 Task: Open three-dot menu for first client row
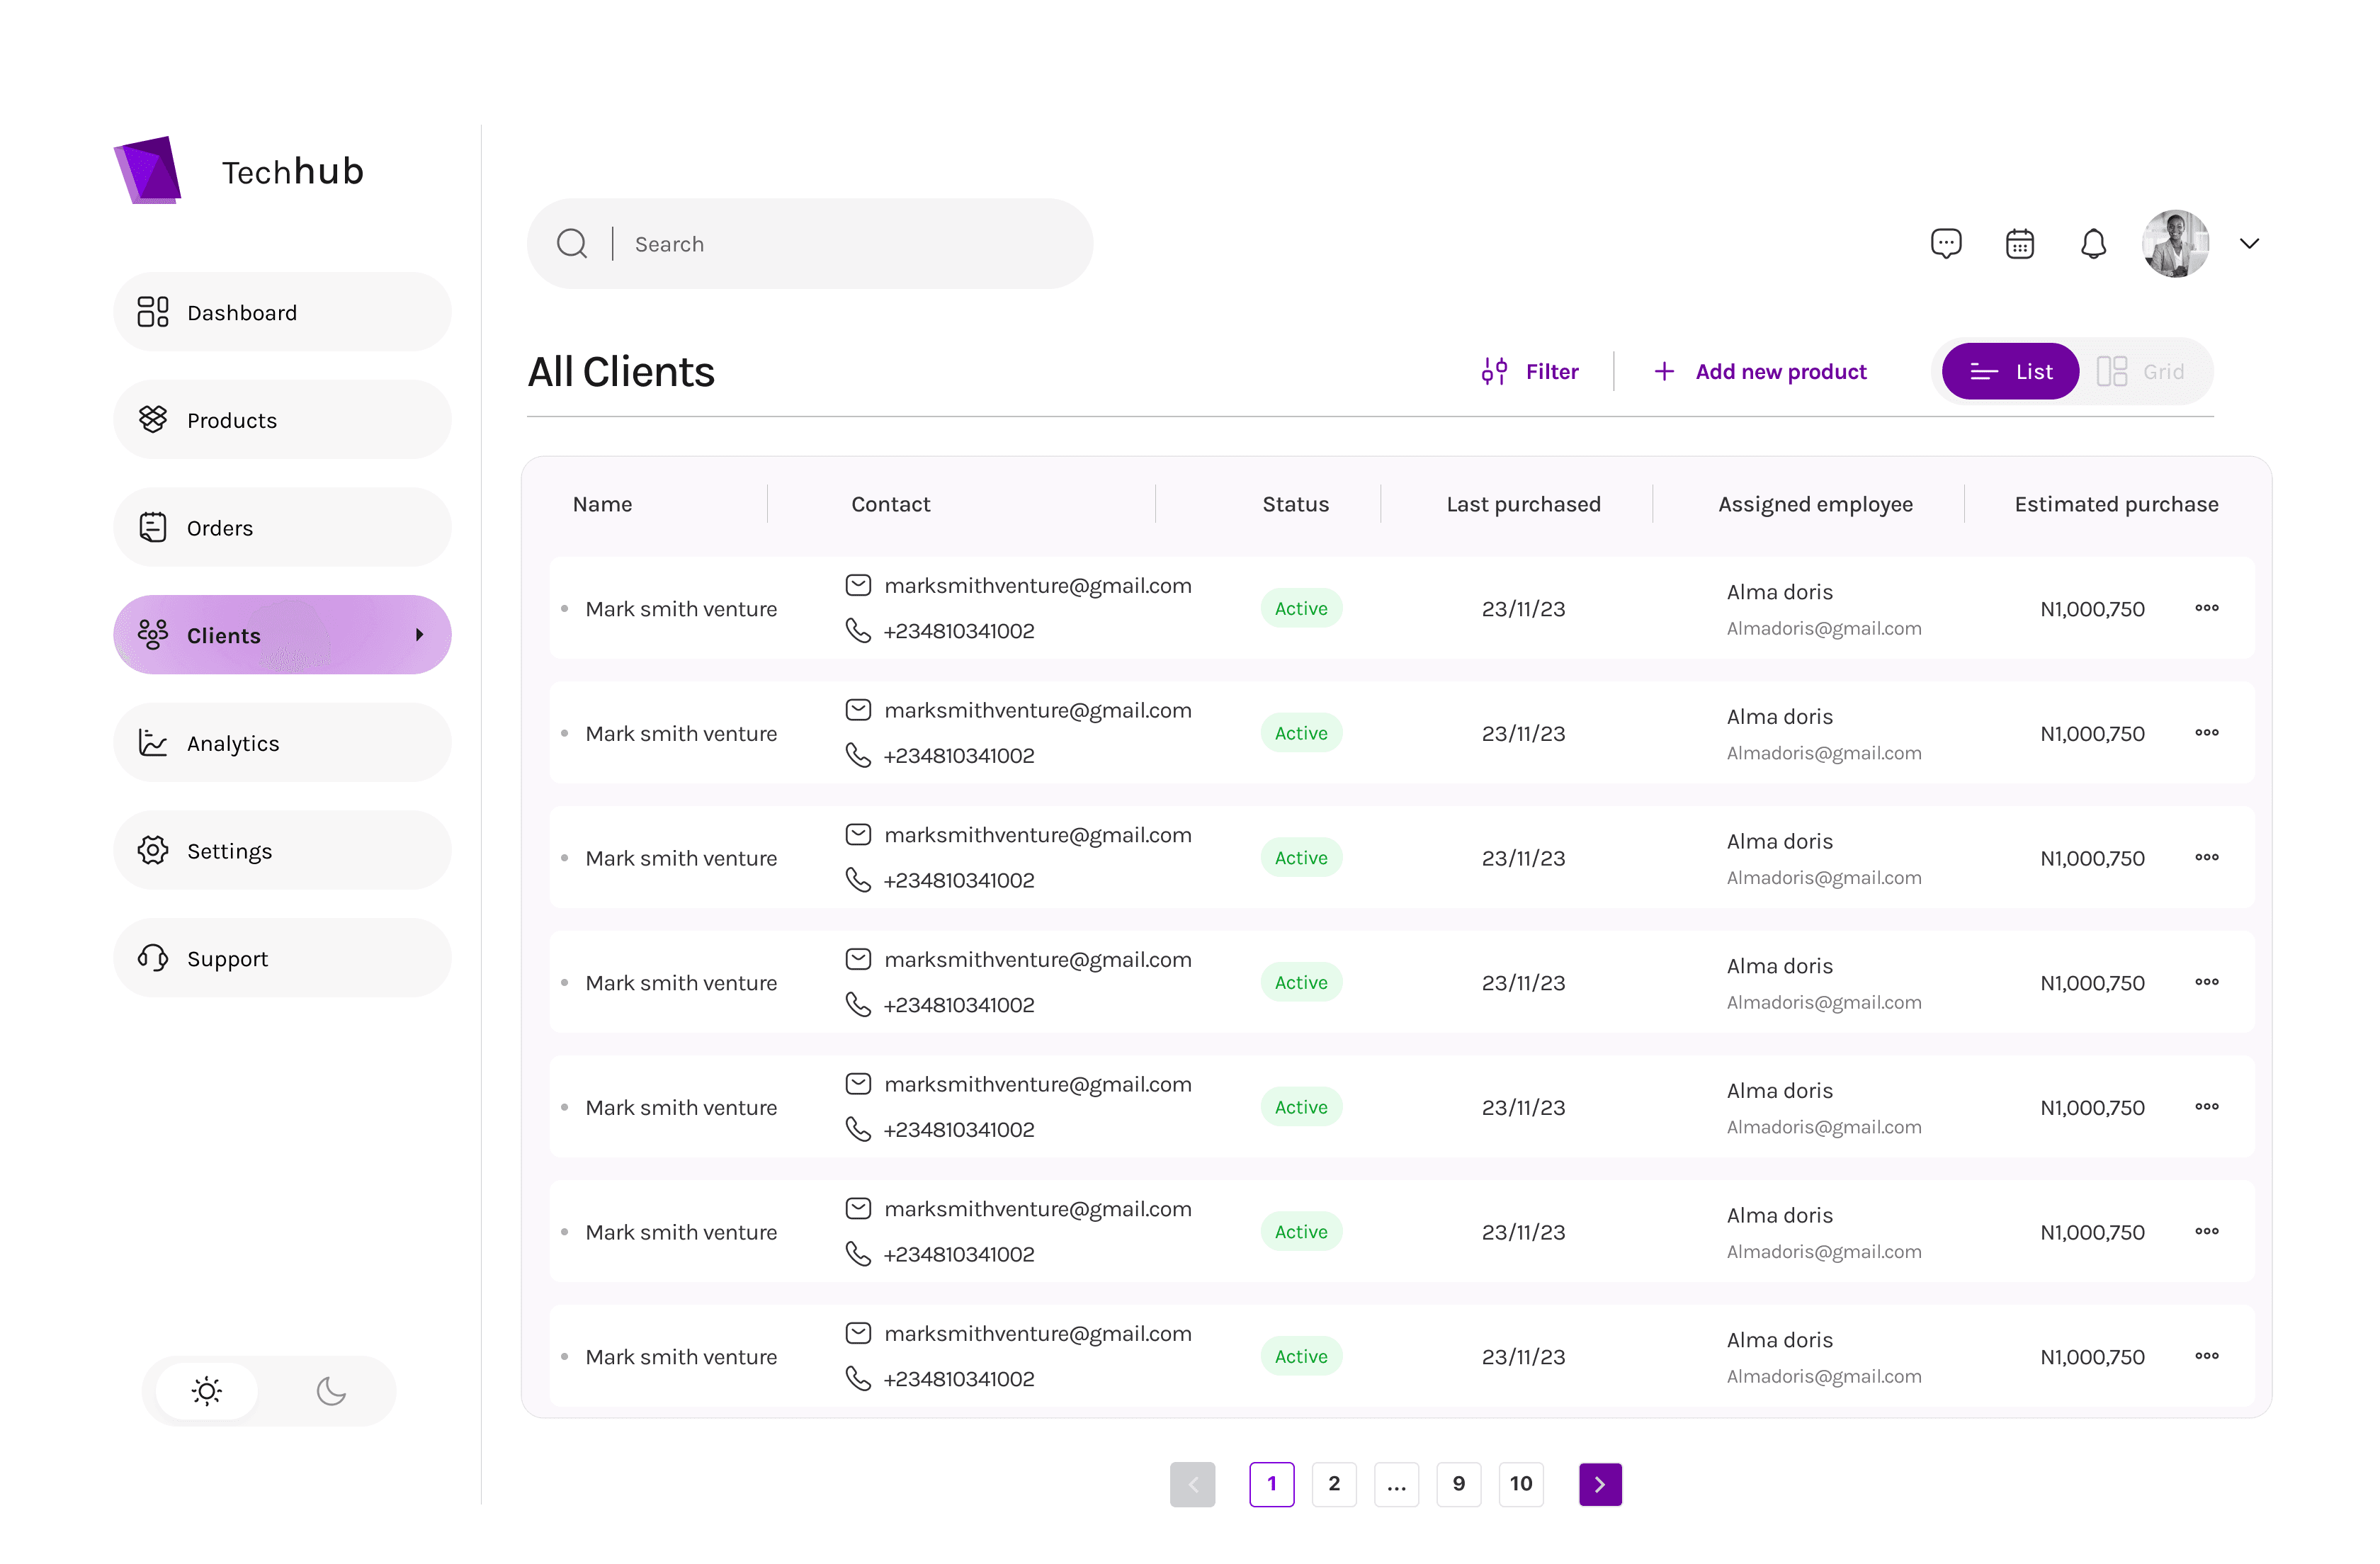tap(2206, 608)
